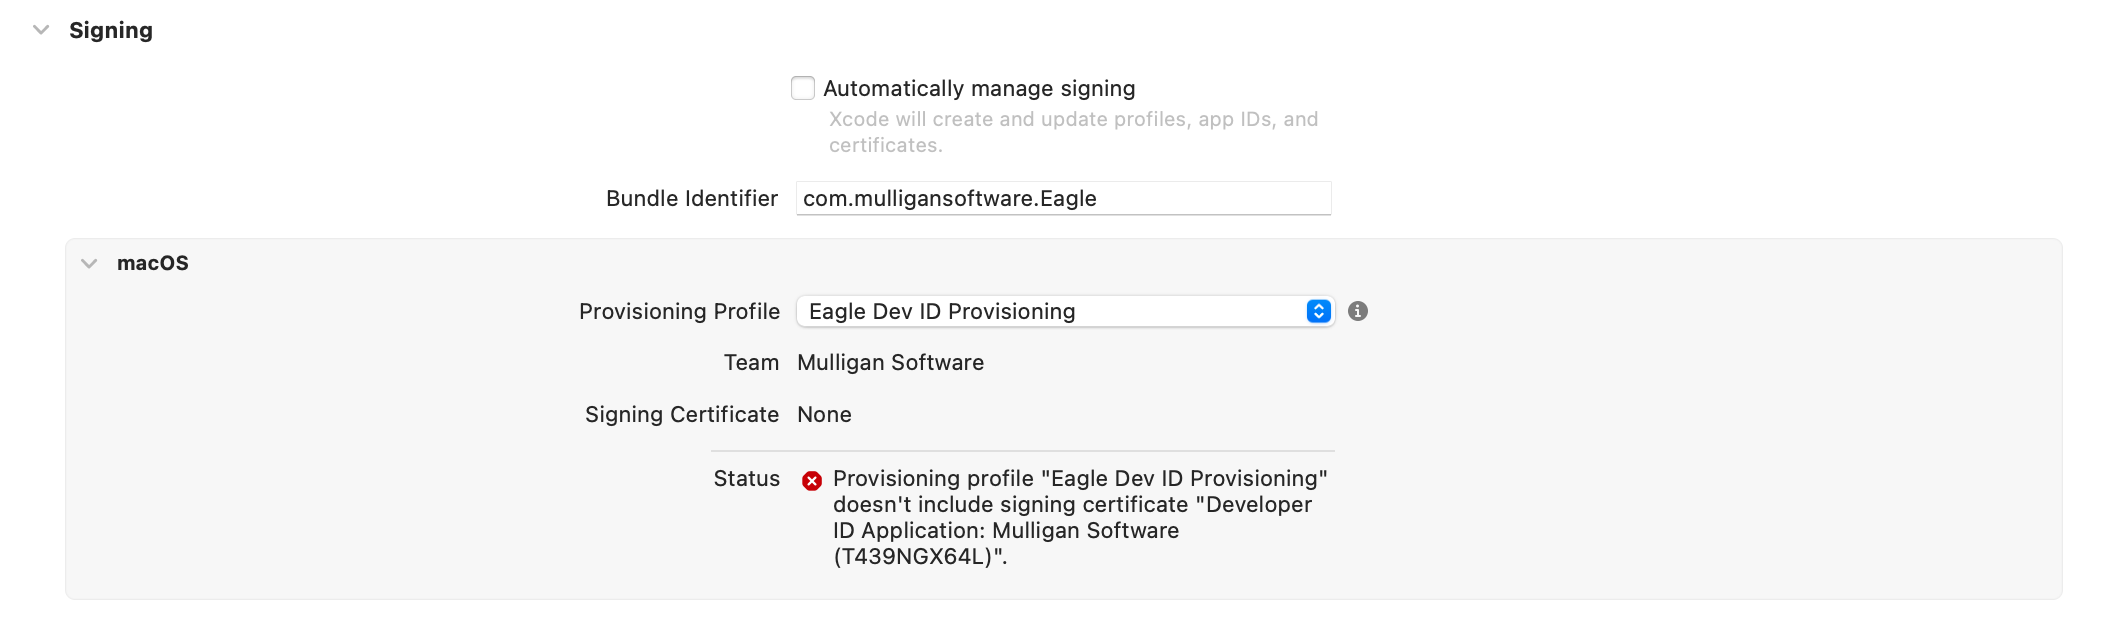2120x628 pixels.
Task: Open the Provisioning Profile dropdown
Action: (1065, 311)
